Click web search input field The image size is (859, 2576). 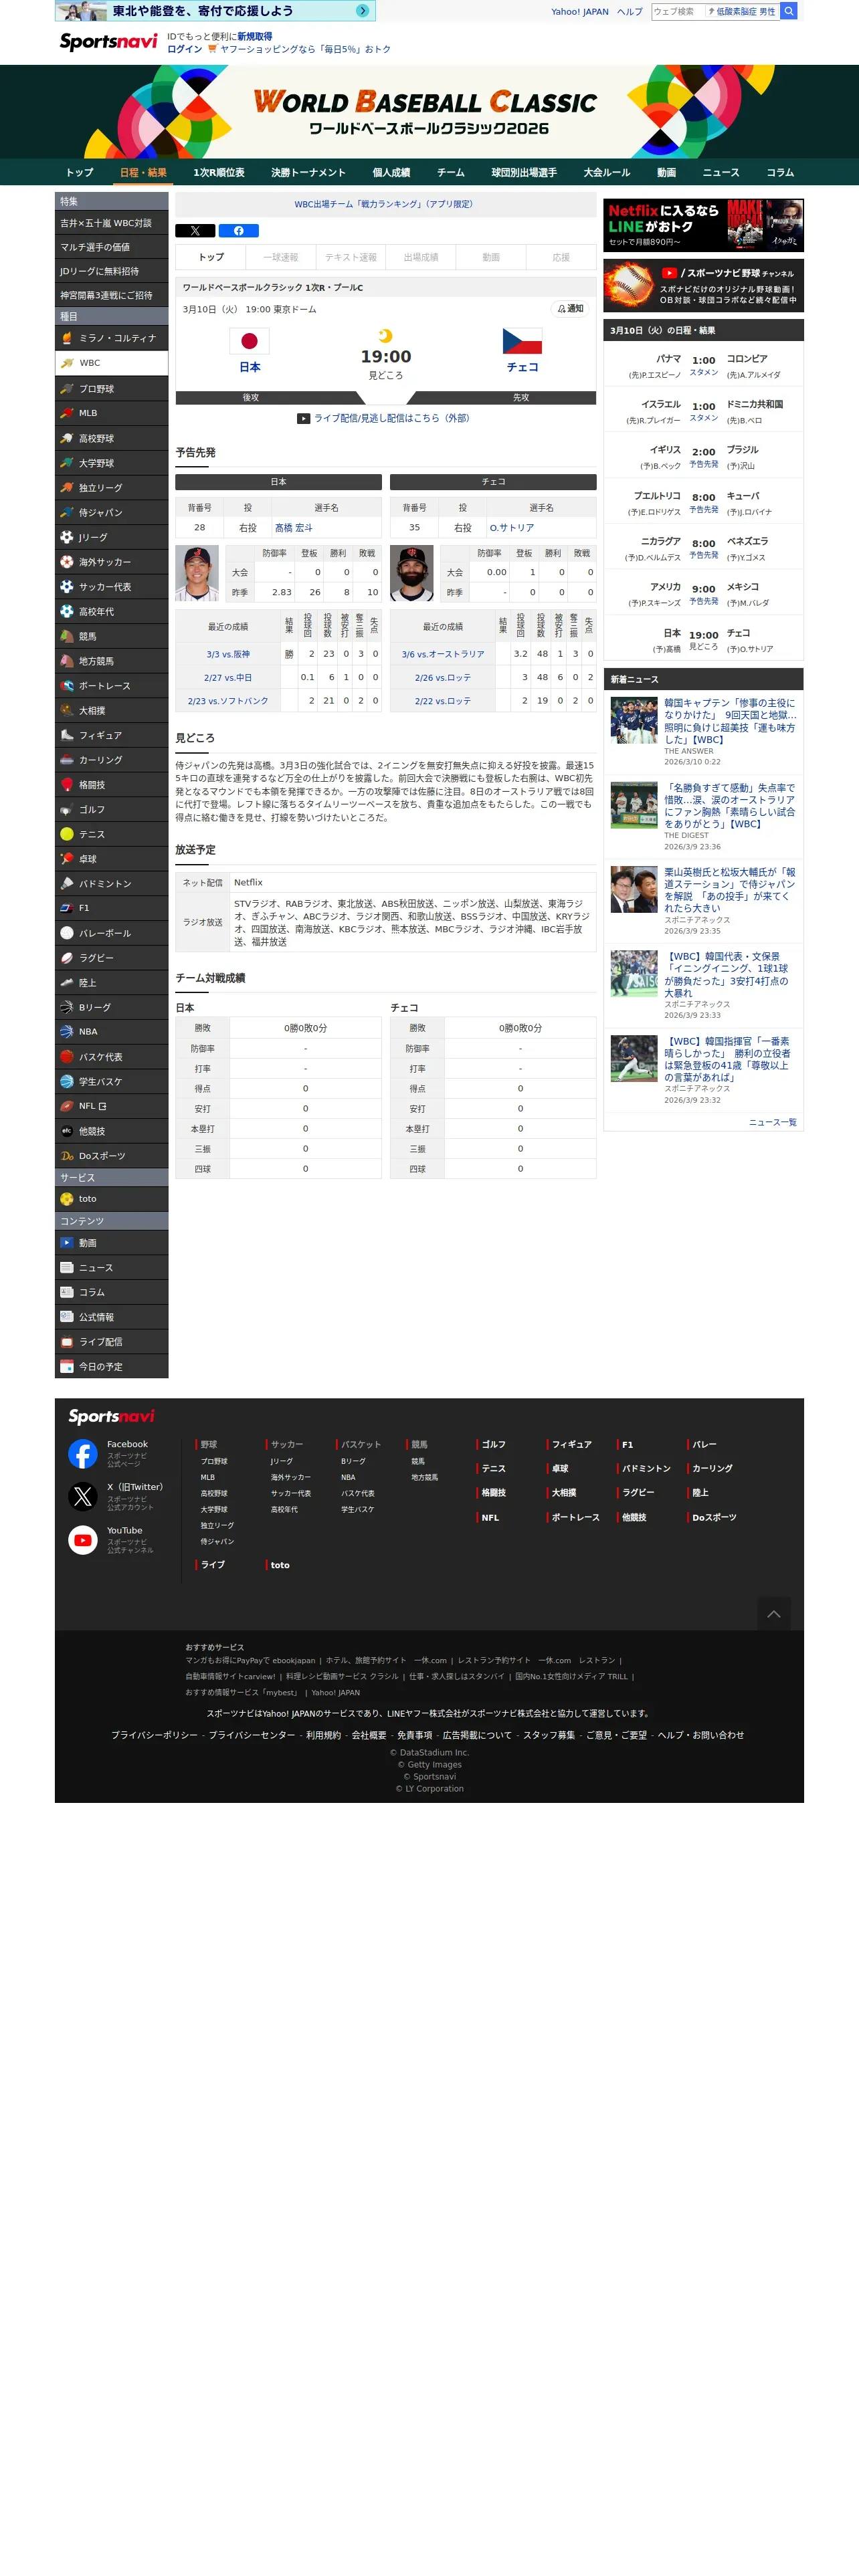[x=678, y=11]
